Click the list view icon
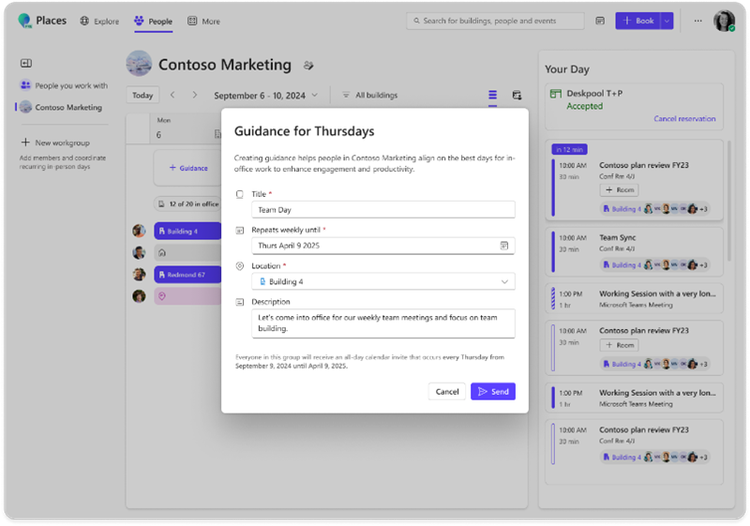 tap(492, 95)
